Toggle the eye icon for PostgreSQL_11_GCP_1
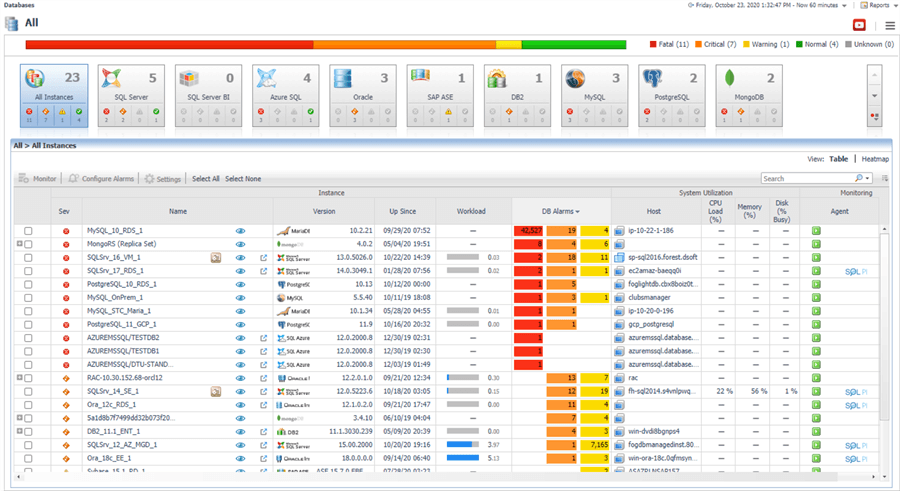 point(240,324)
